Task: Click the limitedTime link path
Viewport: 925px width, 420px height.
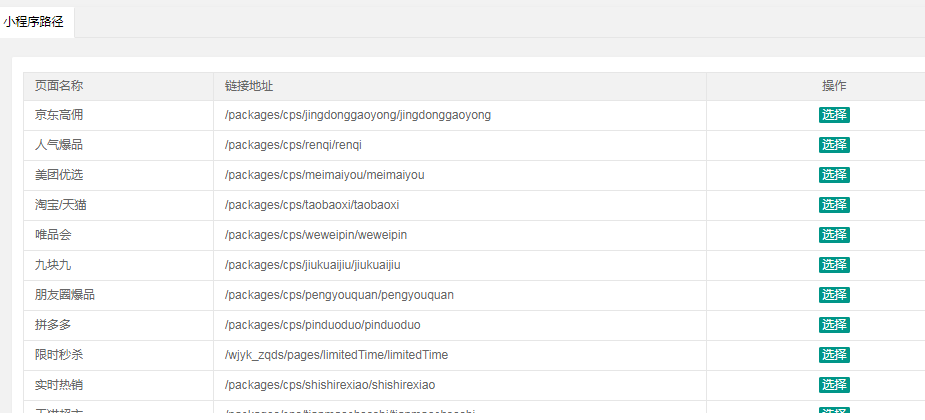Action: click(x=336, y=355)
